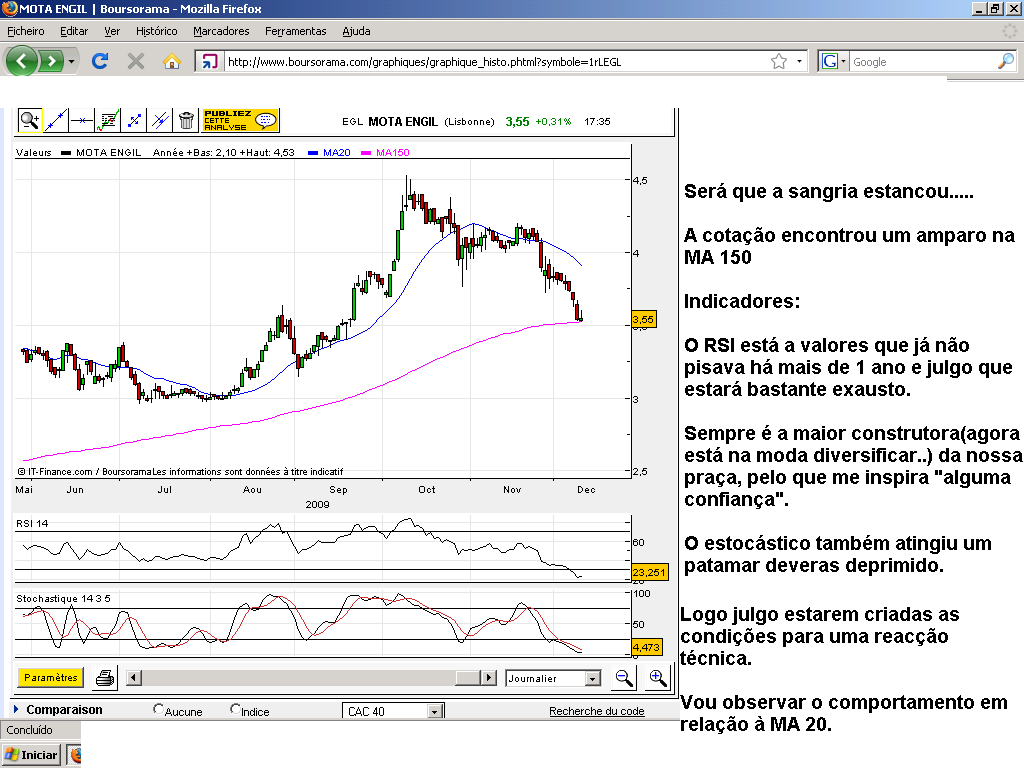Zoom out the chart with minus magnifier
The width and height of the screenshot is (1024, 768).
click(624, 678)
